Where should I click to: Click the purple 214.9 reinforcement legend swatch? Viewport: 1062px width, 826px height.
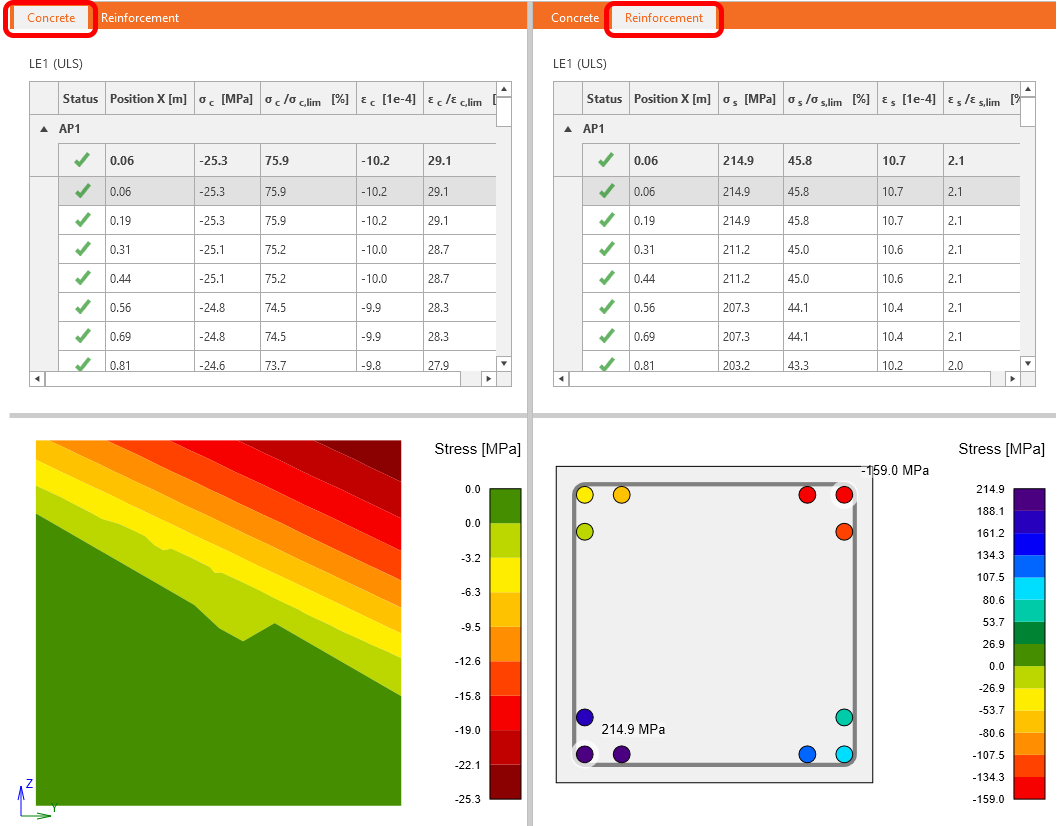click(1030, 500)
